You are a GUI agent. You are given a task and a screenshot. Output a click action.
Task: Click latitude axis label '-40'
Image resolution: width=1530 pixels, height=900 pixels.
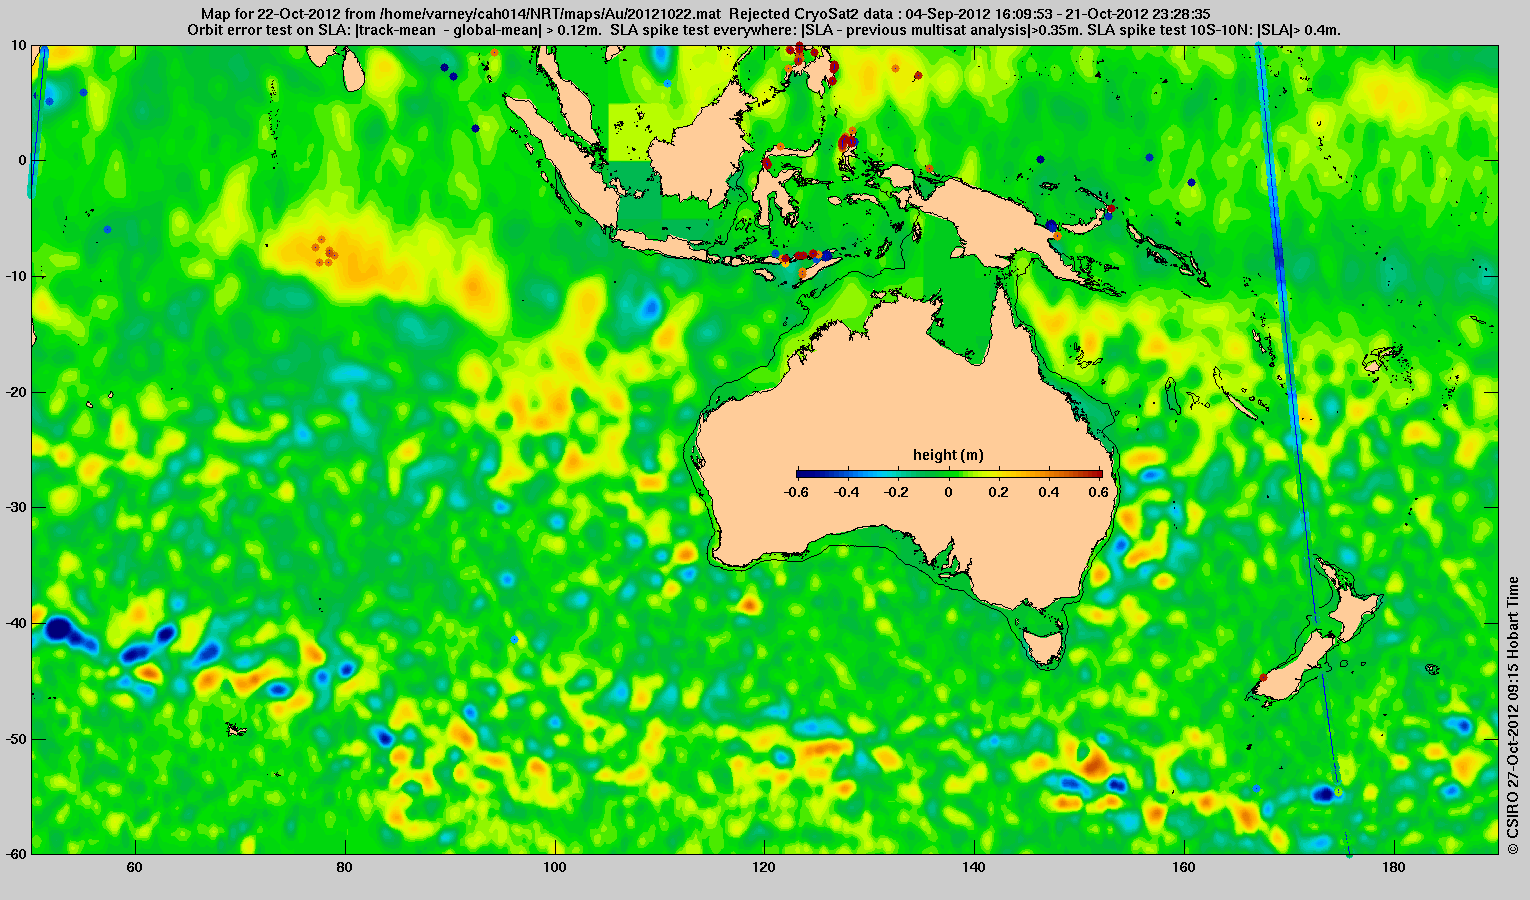[x=16, y=623]
